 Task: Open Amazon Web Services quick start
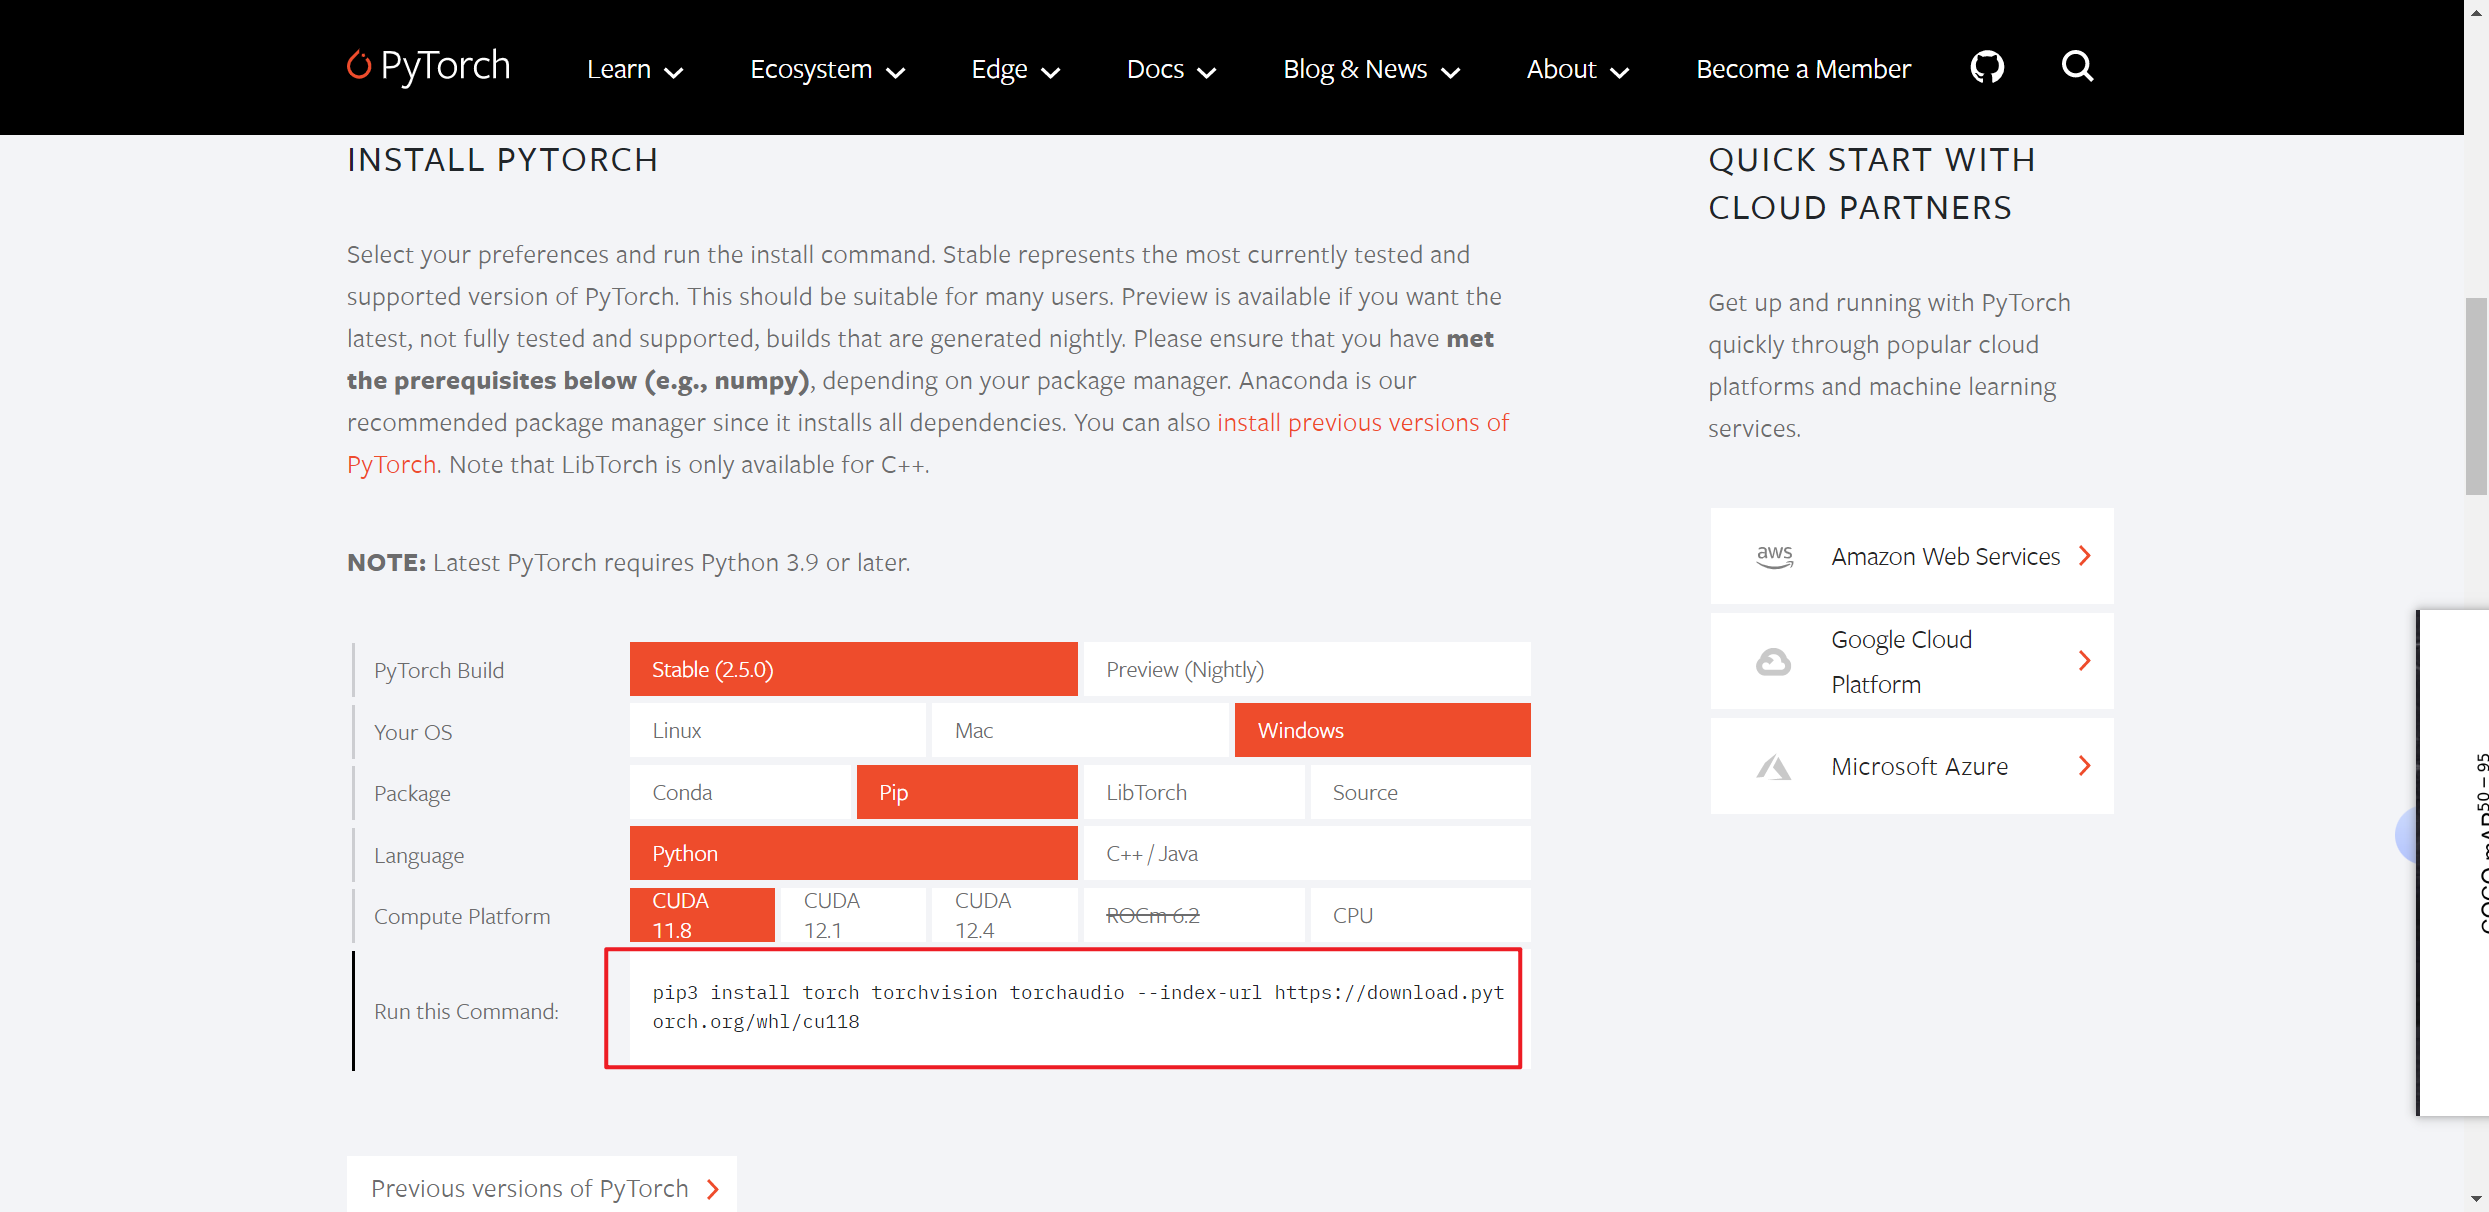1911,556
